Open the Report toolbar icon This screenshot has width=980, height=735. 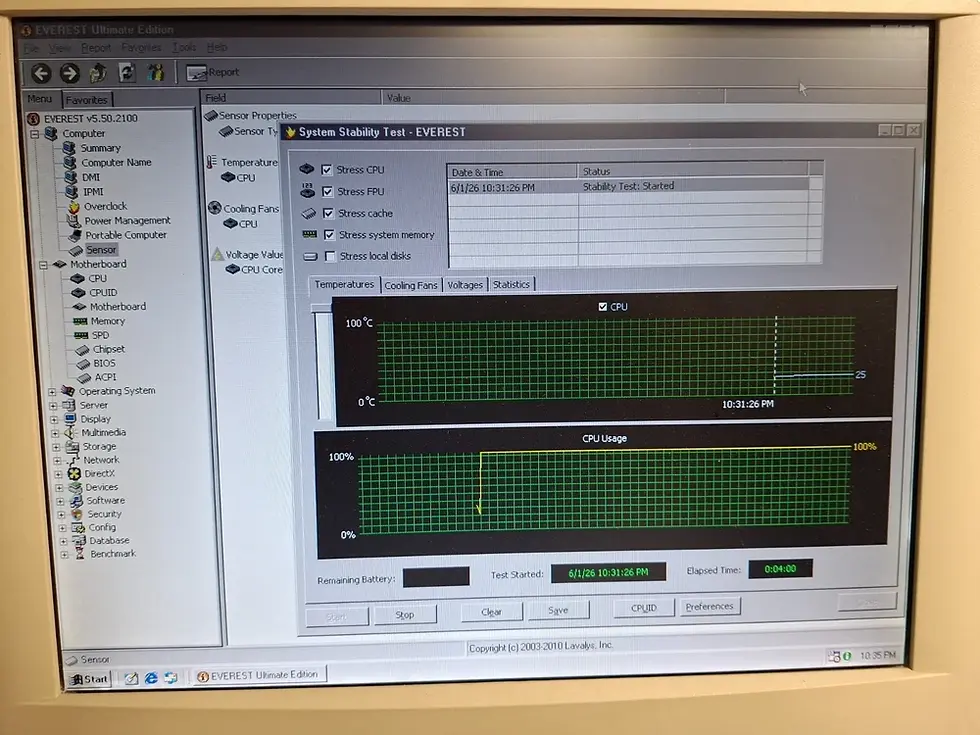pyautogui.click(x=212, y=72)
